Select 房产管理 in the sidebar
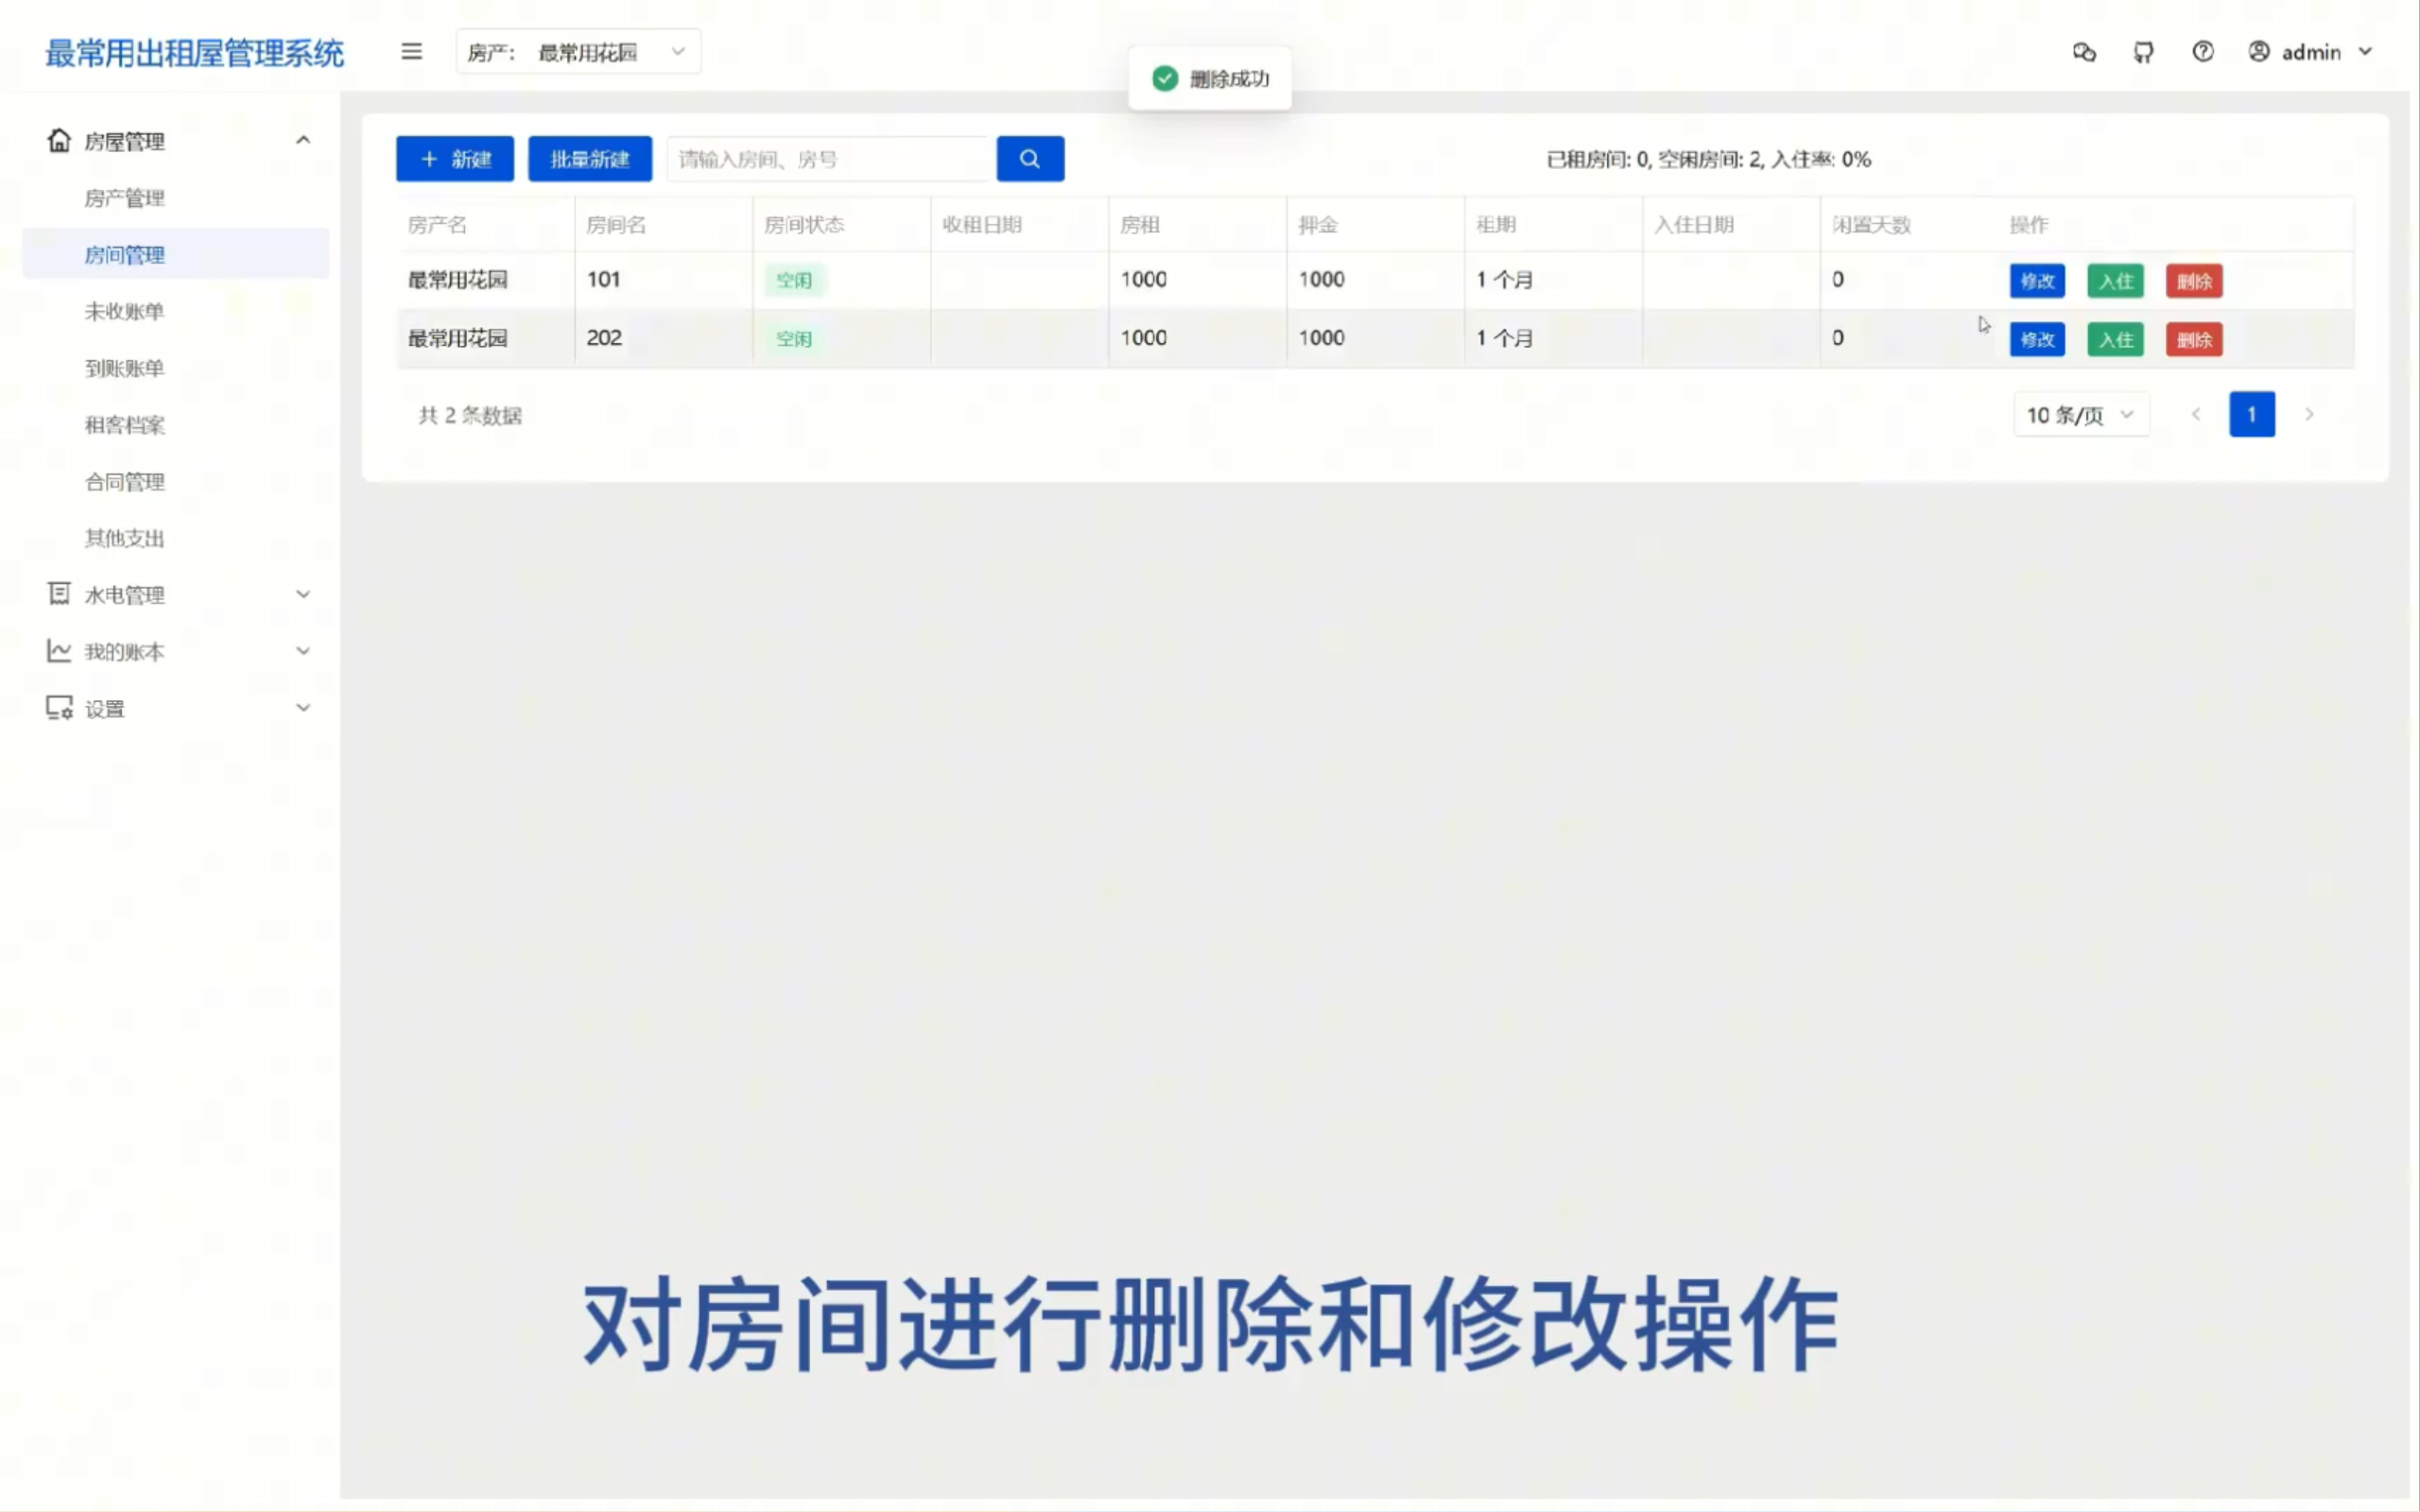The image size is (2420, 1512). pos(124,197)
